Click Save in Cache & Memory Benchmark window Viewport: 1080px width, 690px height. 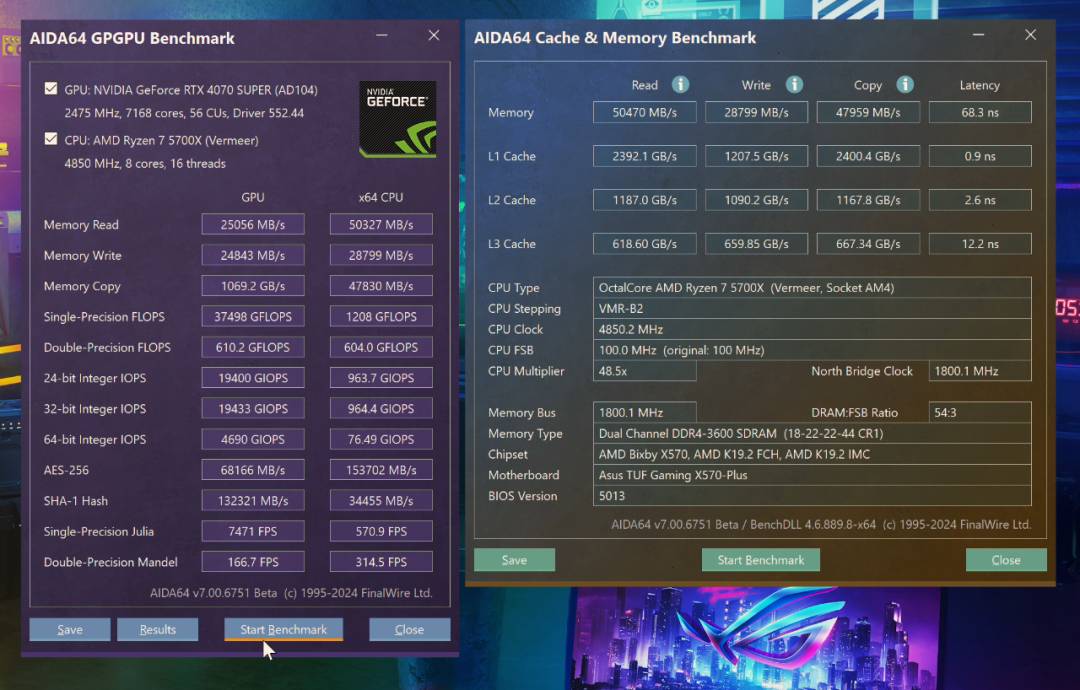[515, 560]
